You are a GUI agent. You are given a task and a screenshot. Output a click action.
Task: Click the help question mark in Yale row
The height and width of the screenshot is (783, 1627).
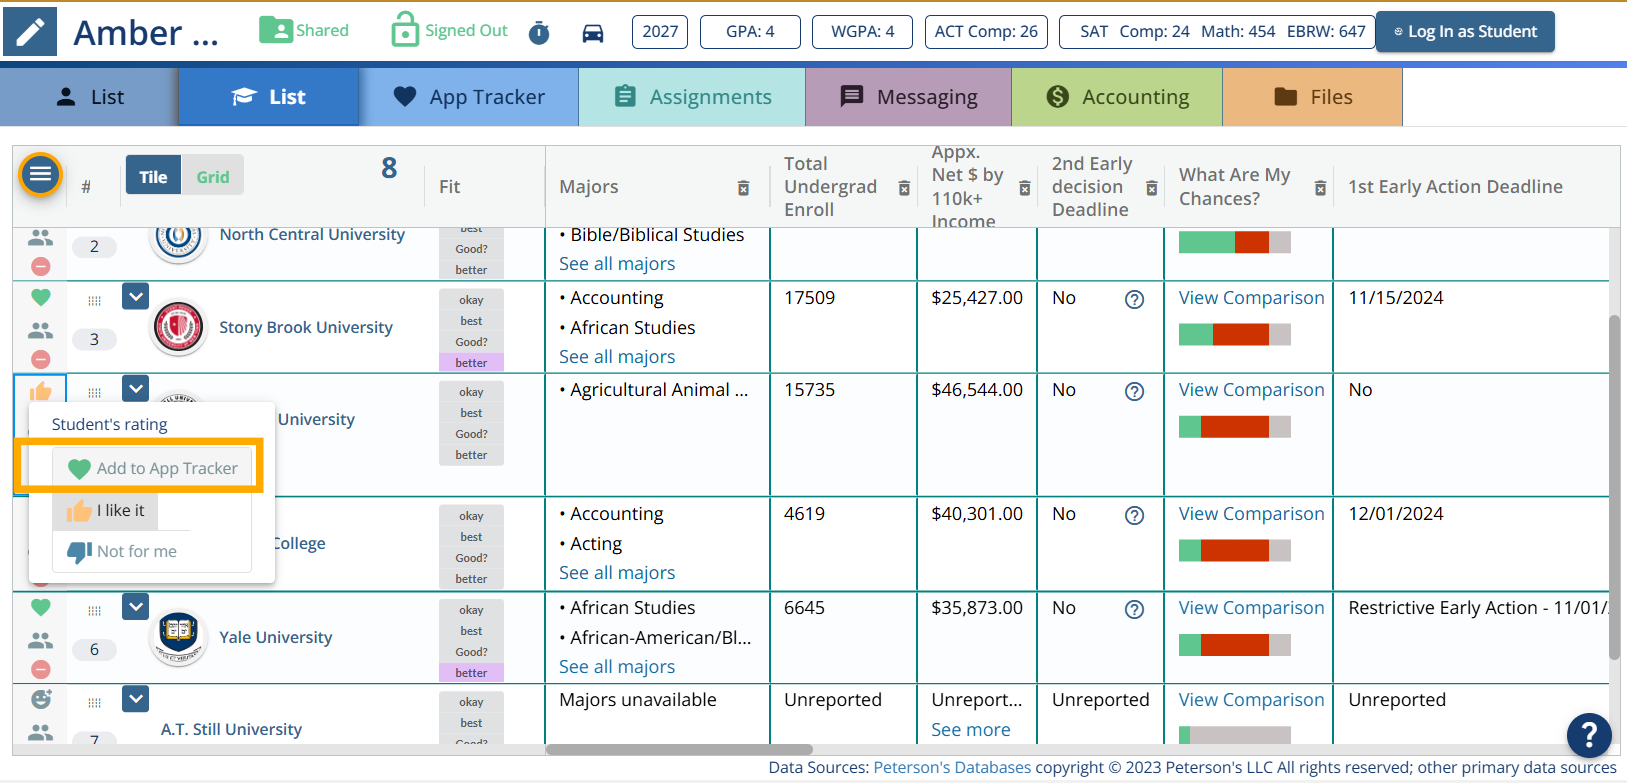pos(1134,609)
